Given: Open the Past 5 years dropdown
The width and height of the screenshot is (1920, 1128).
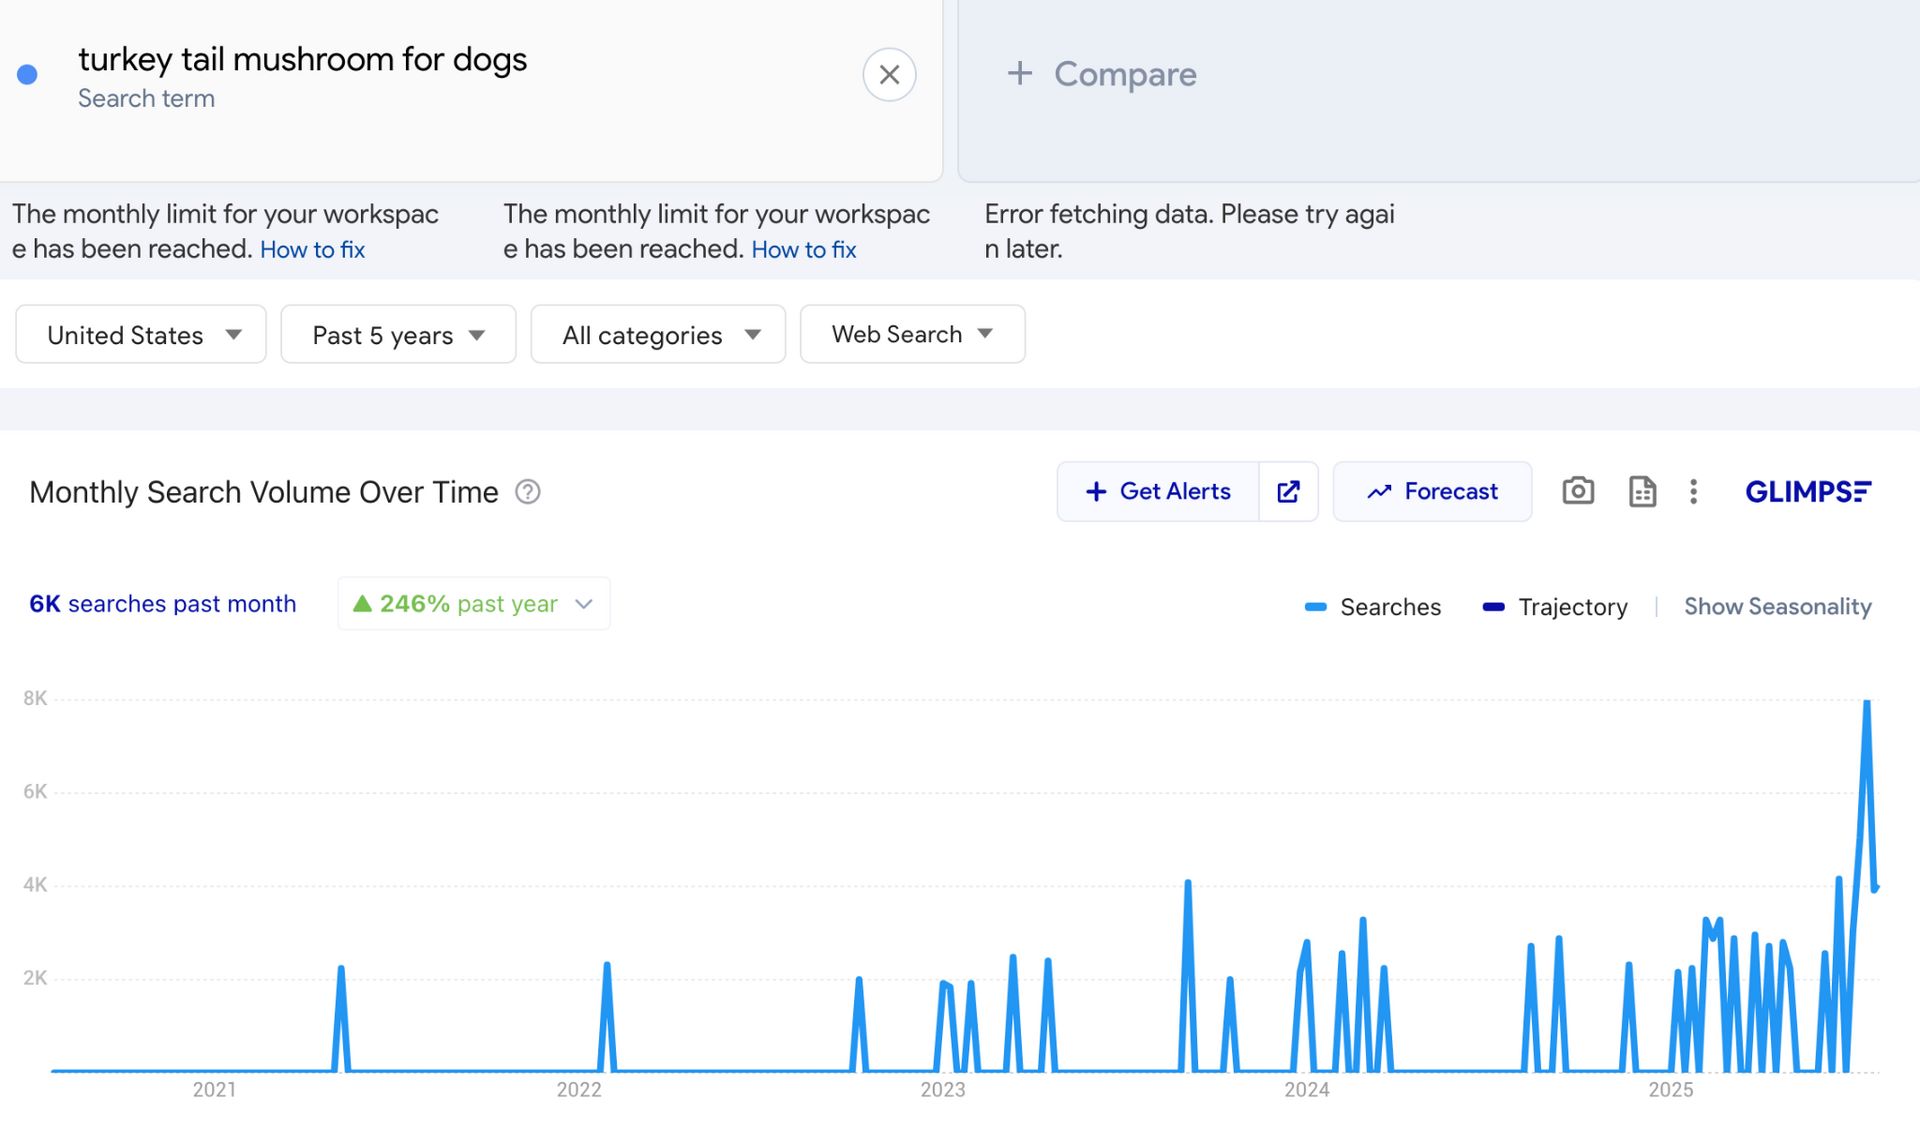Looking at the screenshot, I should click(x=398, y=335).
